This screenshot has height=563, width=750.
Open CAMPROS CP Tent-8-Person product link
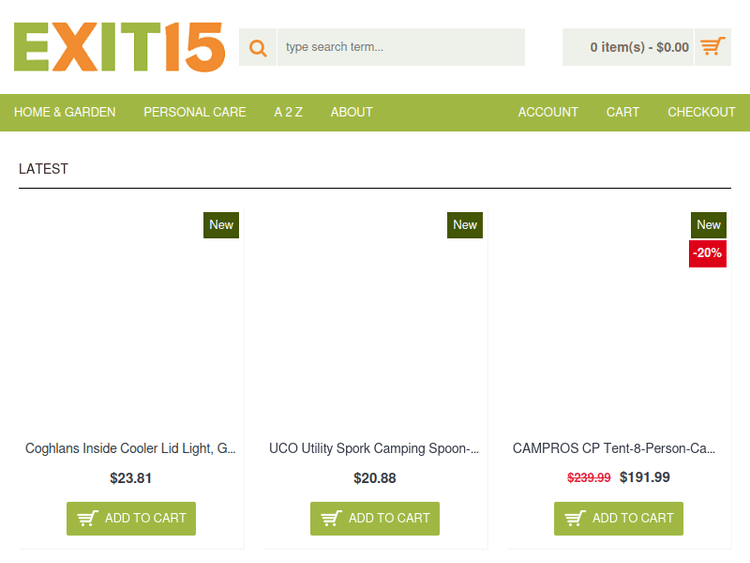[614, 449]
